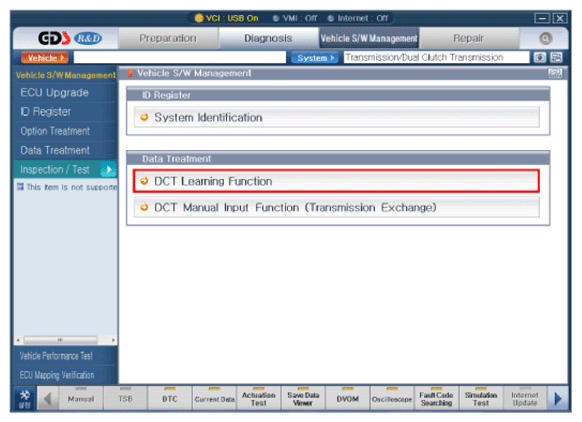Click the search magnifier icon
Screen dimensions: 582x422
tap(545, 38)
